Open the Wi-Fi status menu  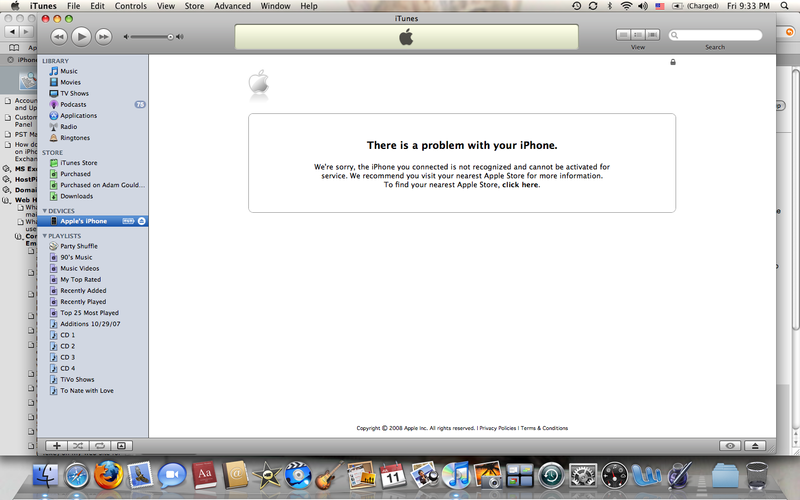point(626,6)
